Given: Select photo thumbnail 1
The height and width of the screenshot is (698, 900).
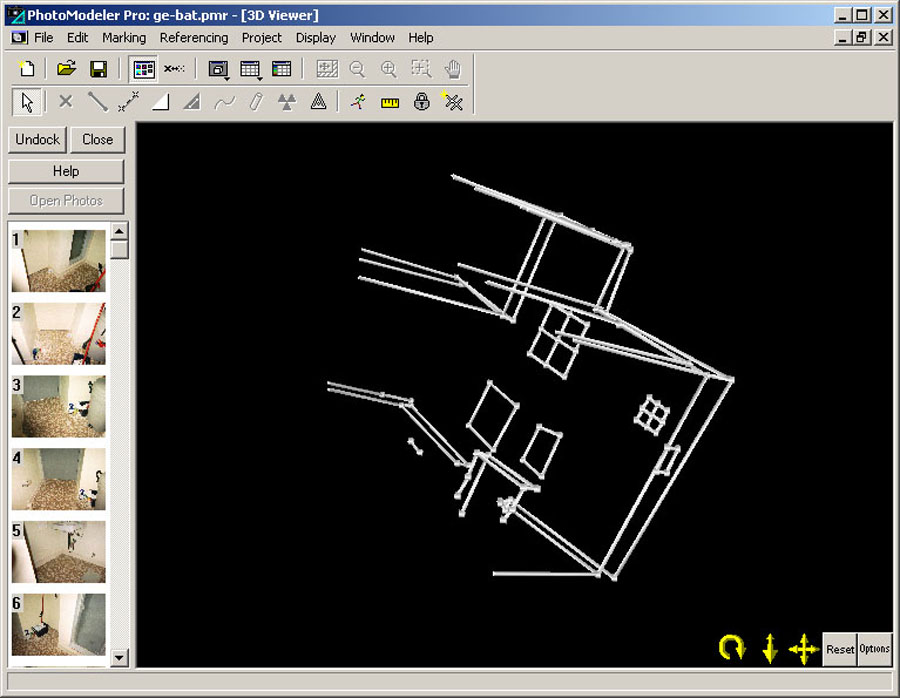Looking at the screenshot, I should (x=59, y=261).
